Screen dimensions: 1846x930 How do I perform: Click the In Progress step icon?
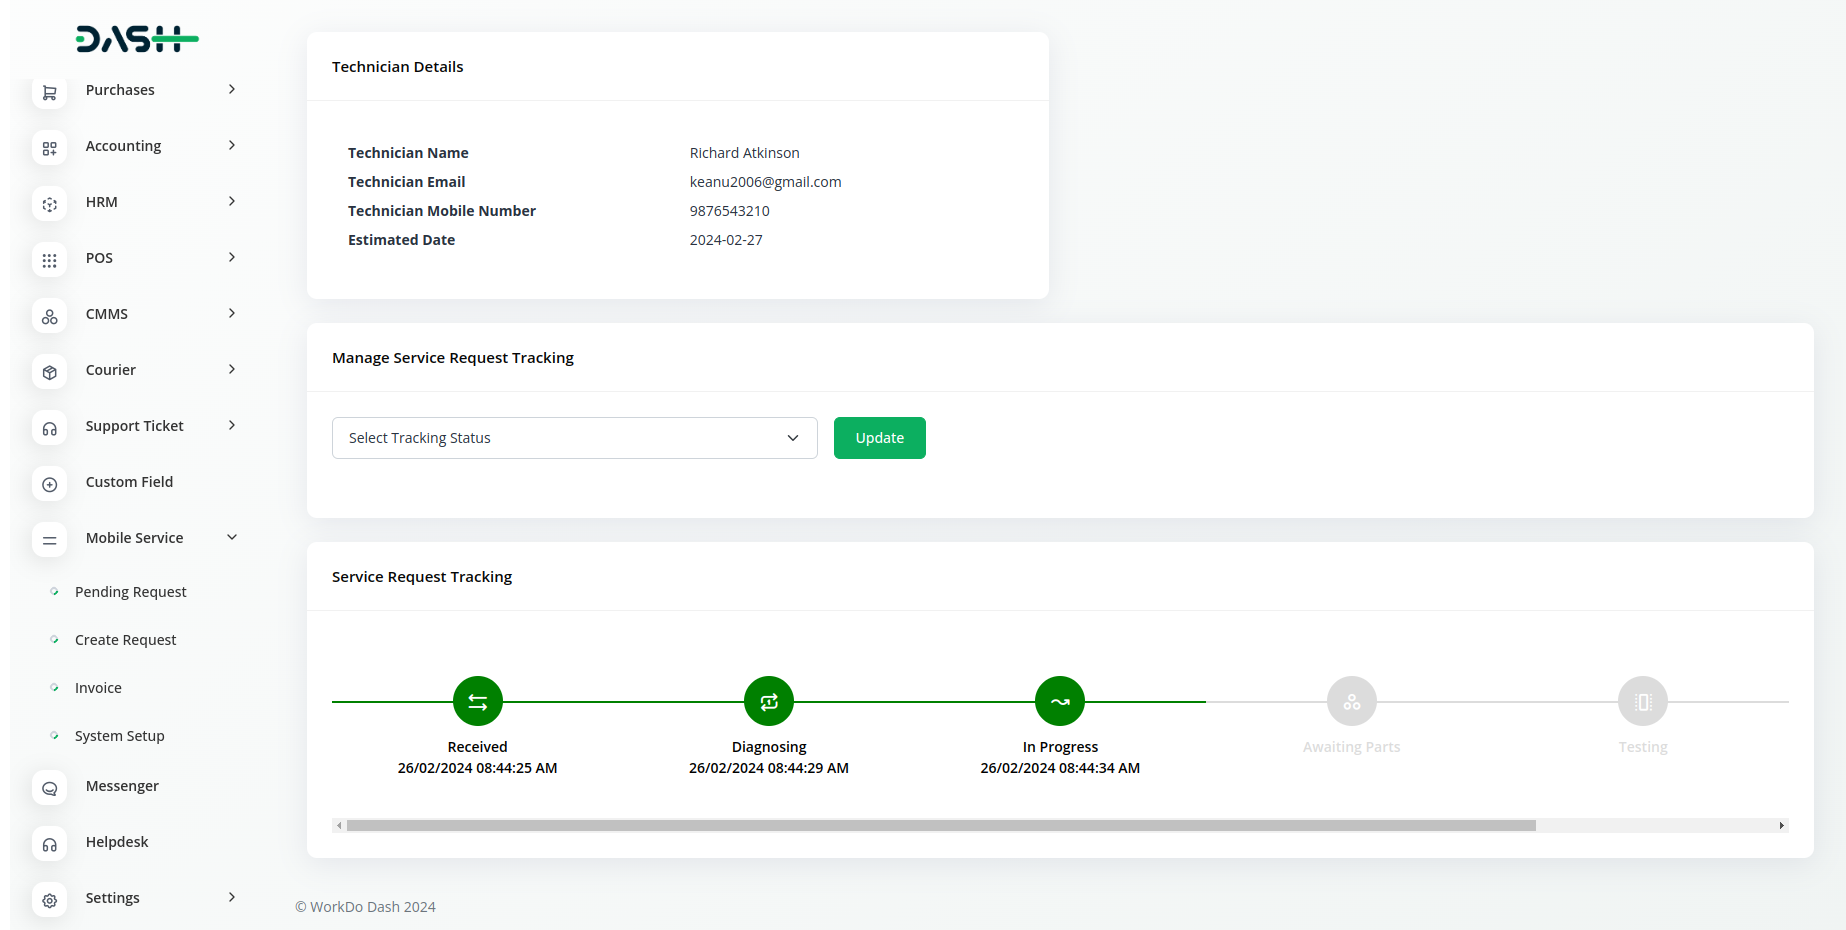(x=1059, y=702)
